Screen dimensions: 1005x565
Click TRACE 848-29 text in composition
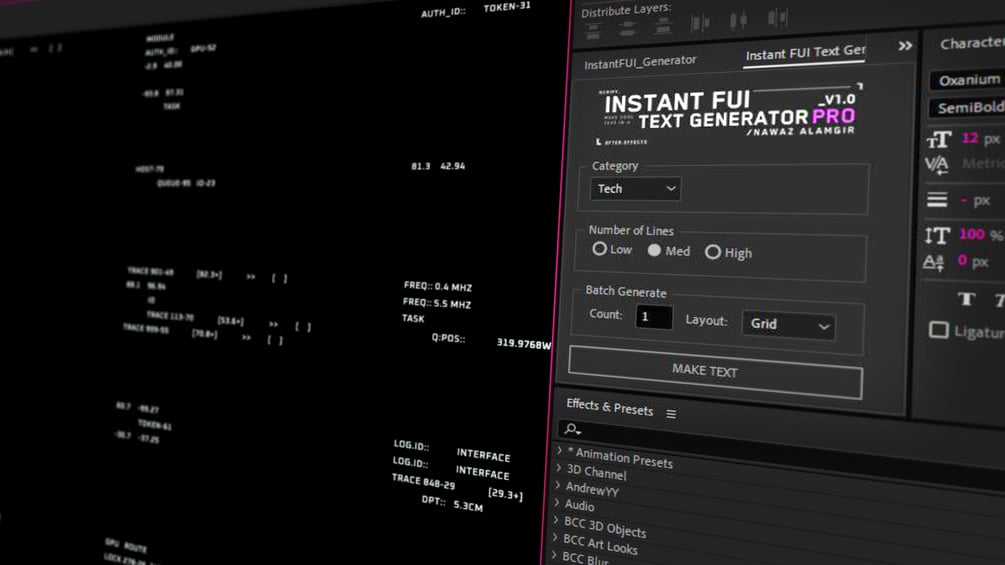tap(423, 482)
